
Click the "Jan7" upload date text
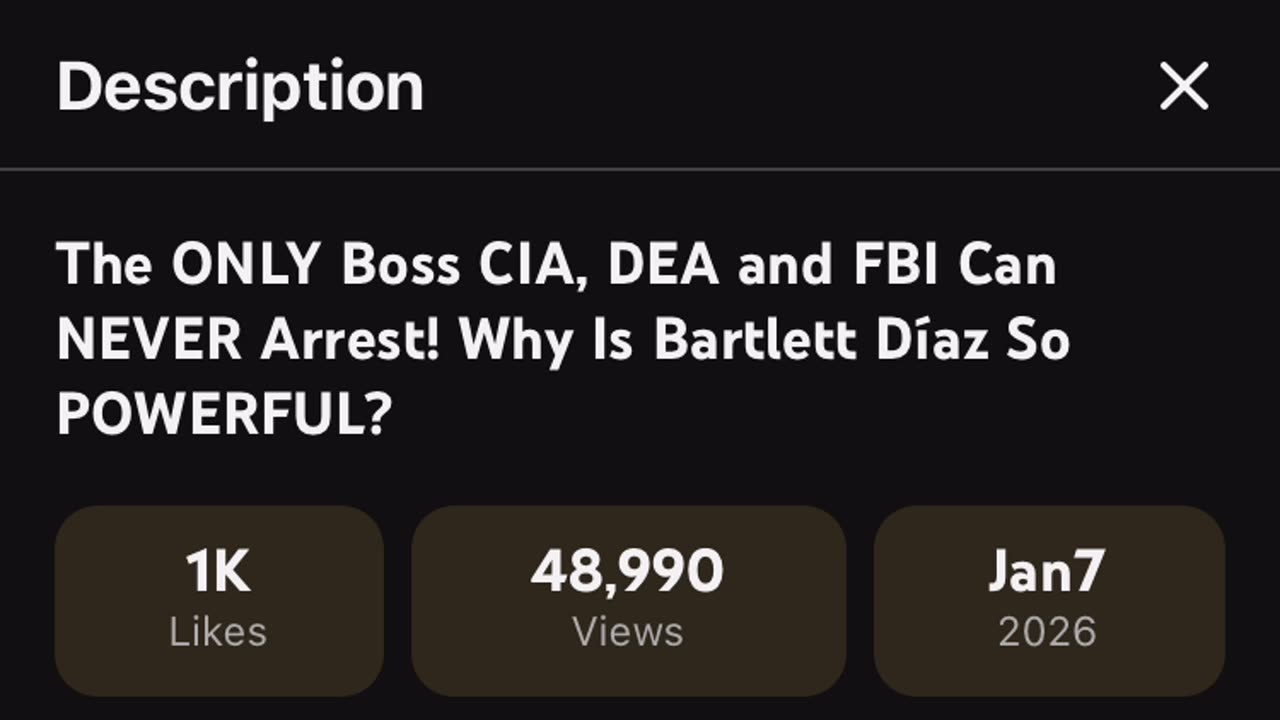1047,571
